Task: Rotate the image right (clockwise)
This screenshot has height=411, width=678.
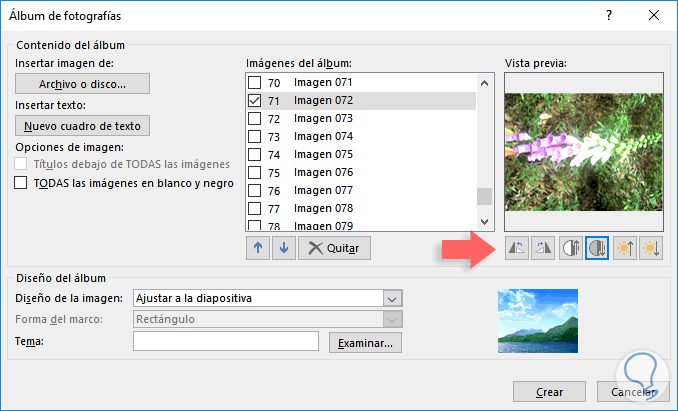Action: [544, 248]
